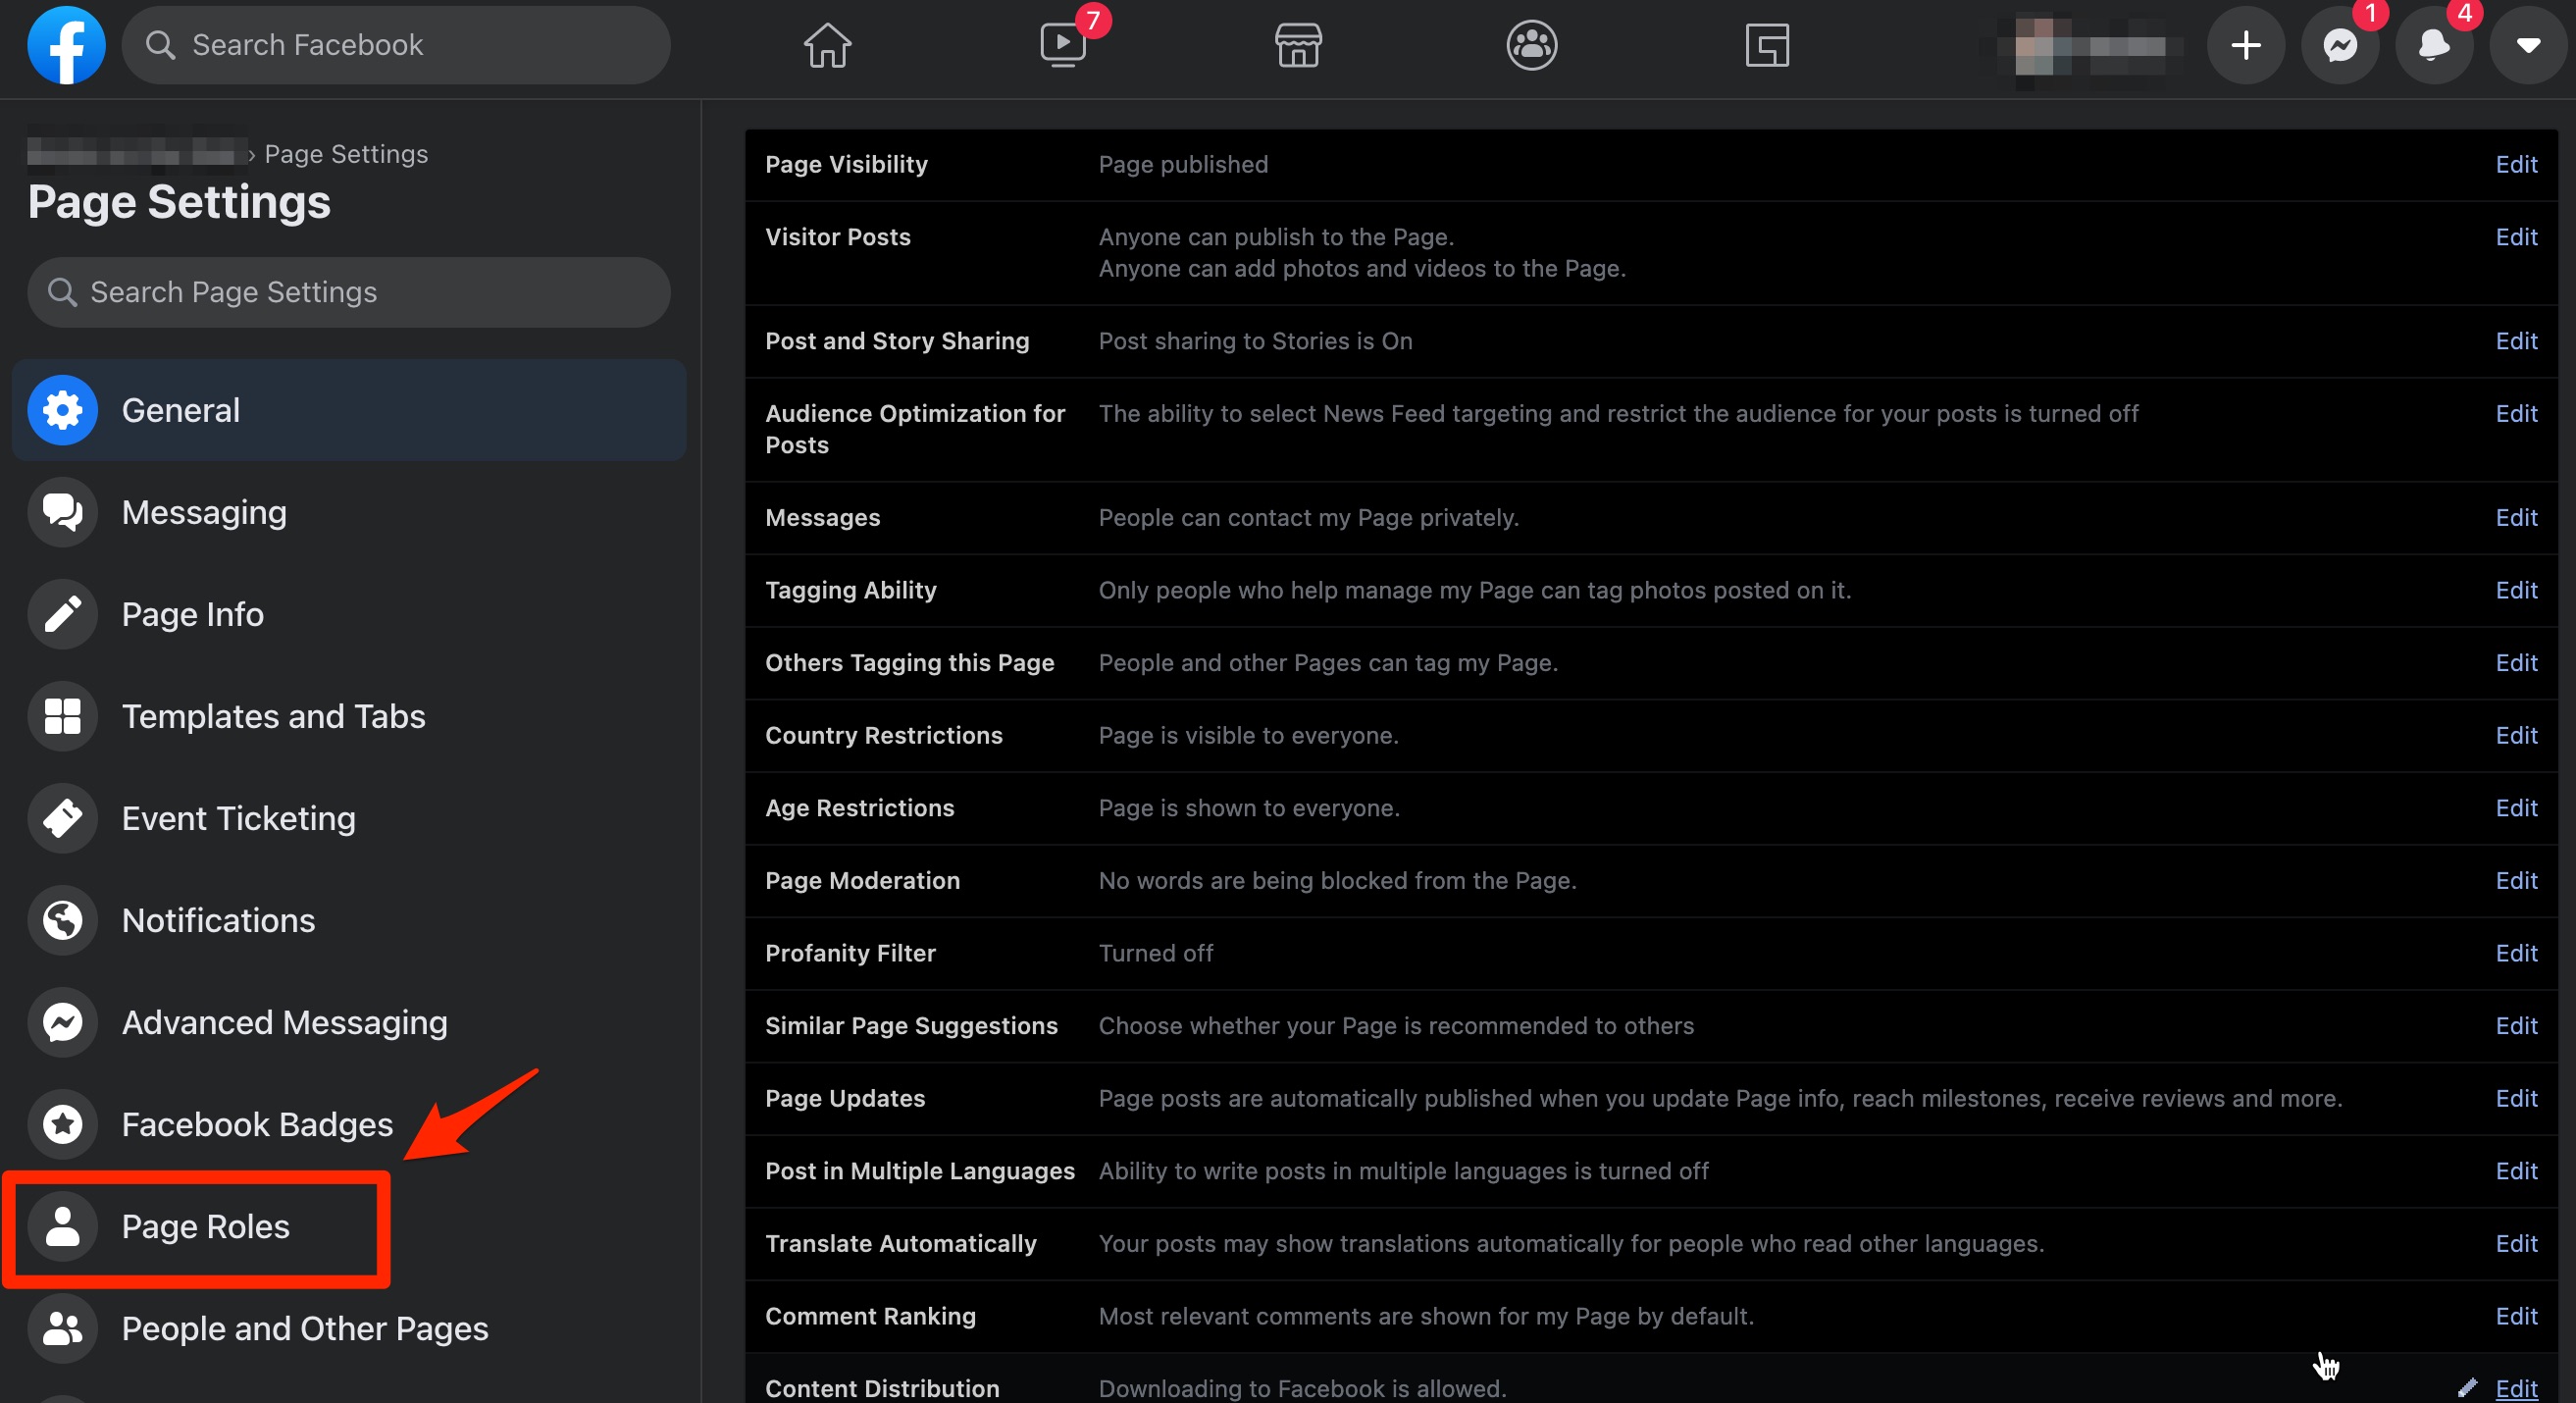Open the Messenger icon
The image size is (2576, 1403).
2339,45
